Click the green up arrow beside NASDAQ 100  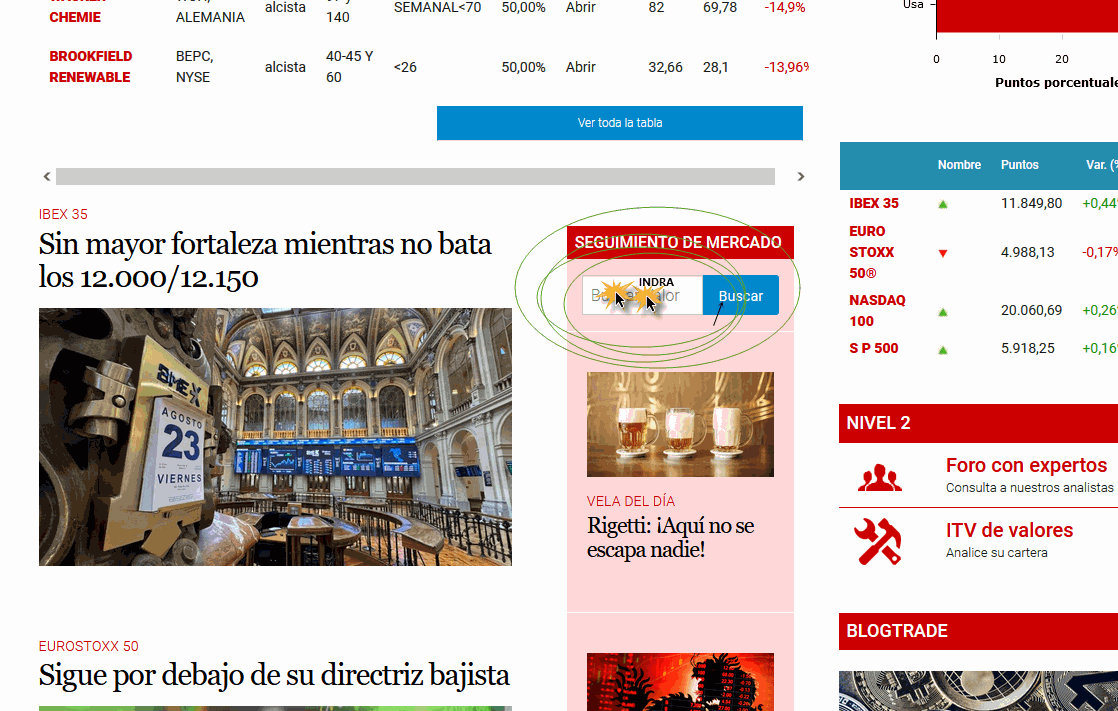click(943, 312)
